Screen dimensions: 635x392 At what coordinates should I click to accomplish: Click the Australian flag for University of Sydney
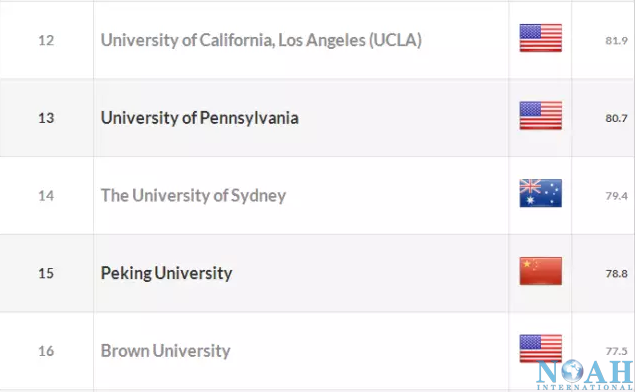click(541, 193)
